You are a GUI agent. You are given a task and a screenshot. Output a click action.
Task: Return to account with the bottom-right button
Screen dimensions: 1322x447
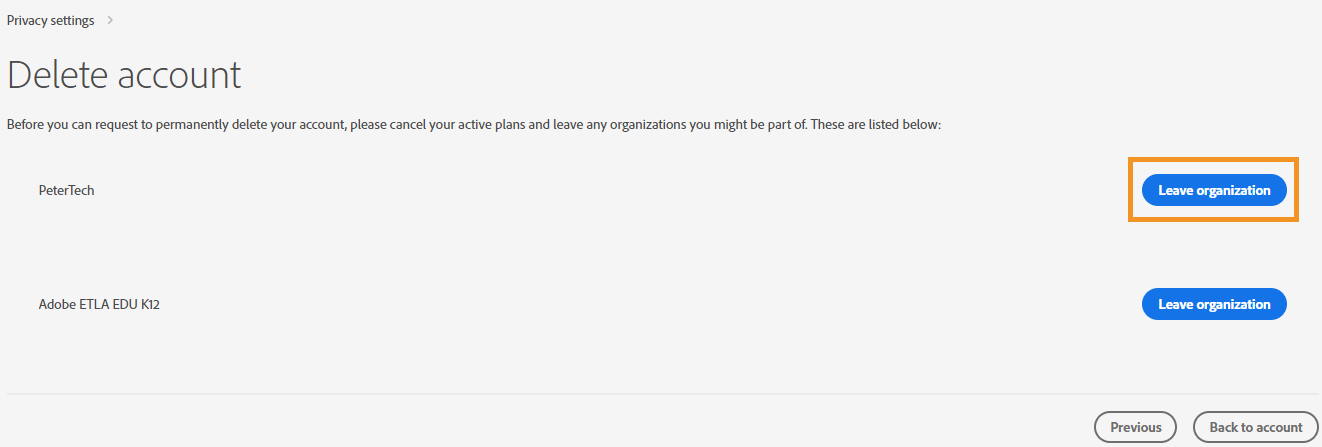point(1255,427)
